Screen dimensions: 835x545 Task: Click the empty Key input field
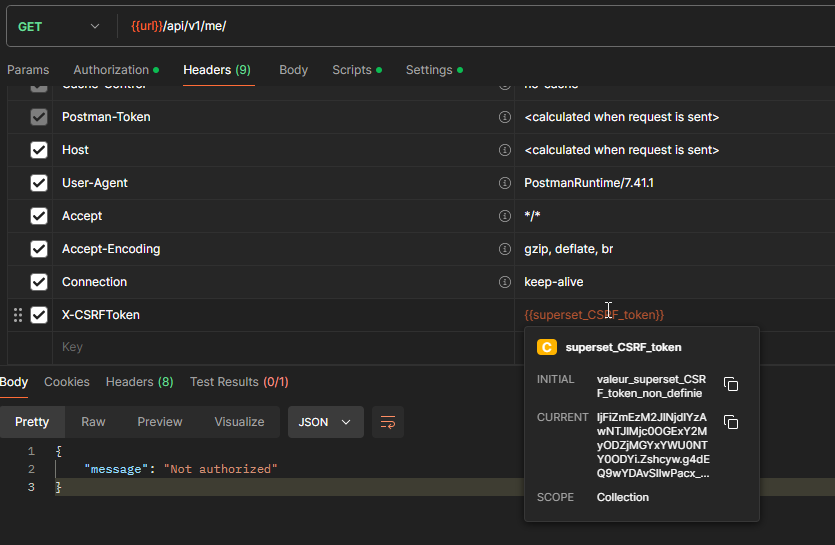283,347
